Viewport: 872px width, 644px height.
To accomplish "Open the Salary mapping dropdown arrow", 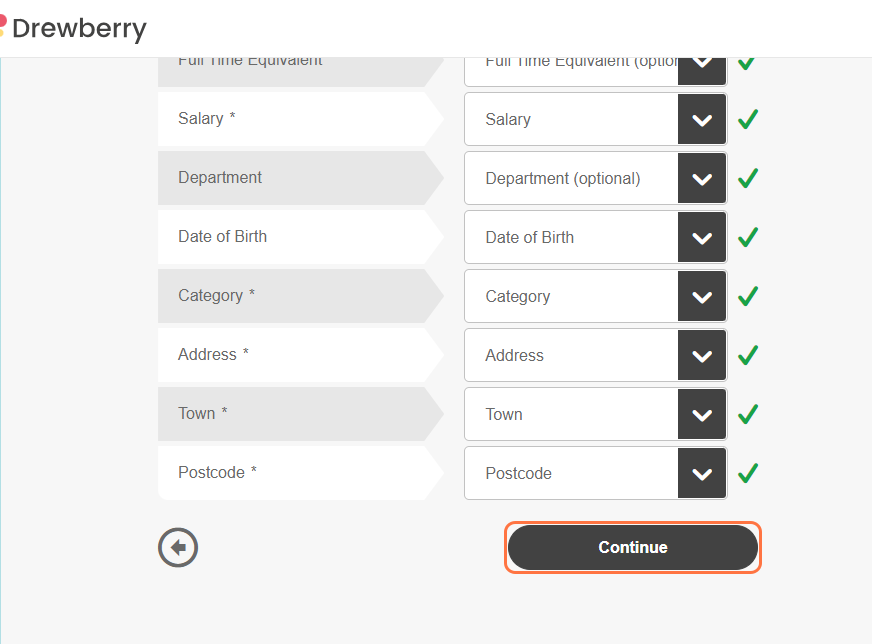I will 702,119.
